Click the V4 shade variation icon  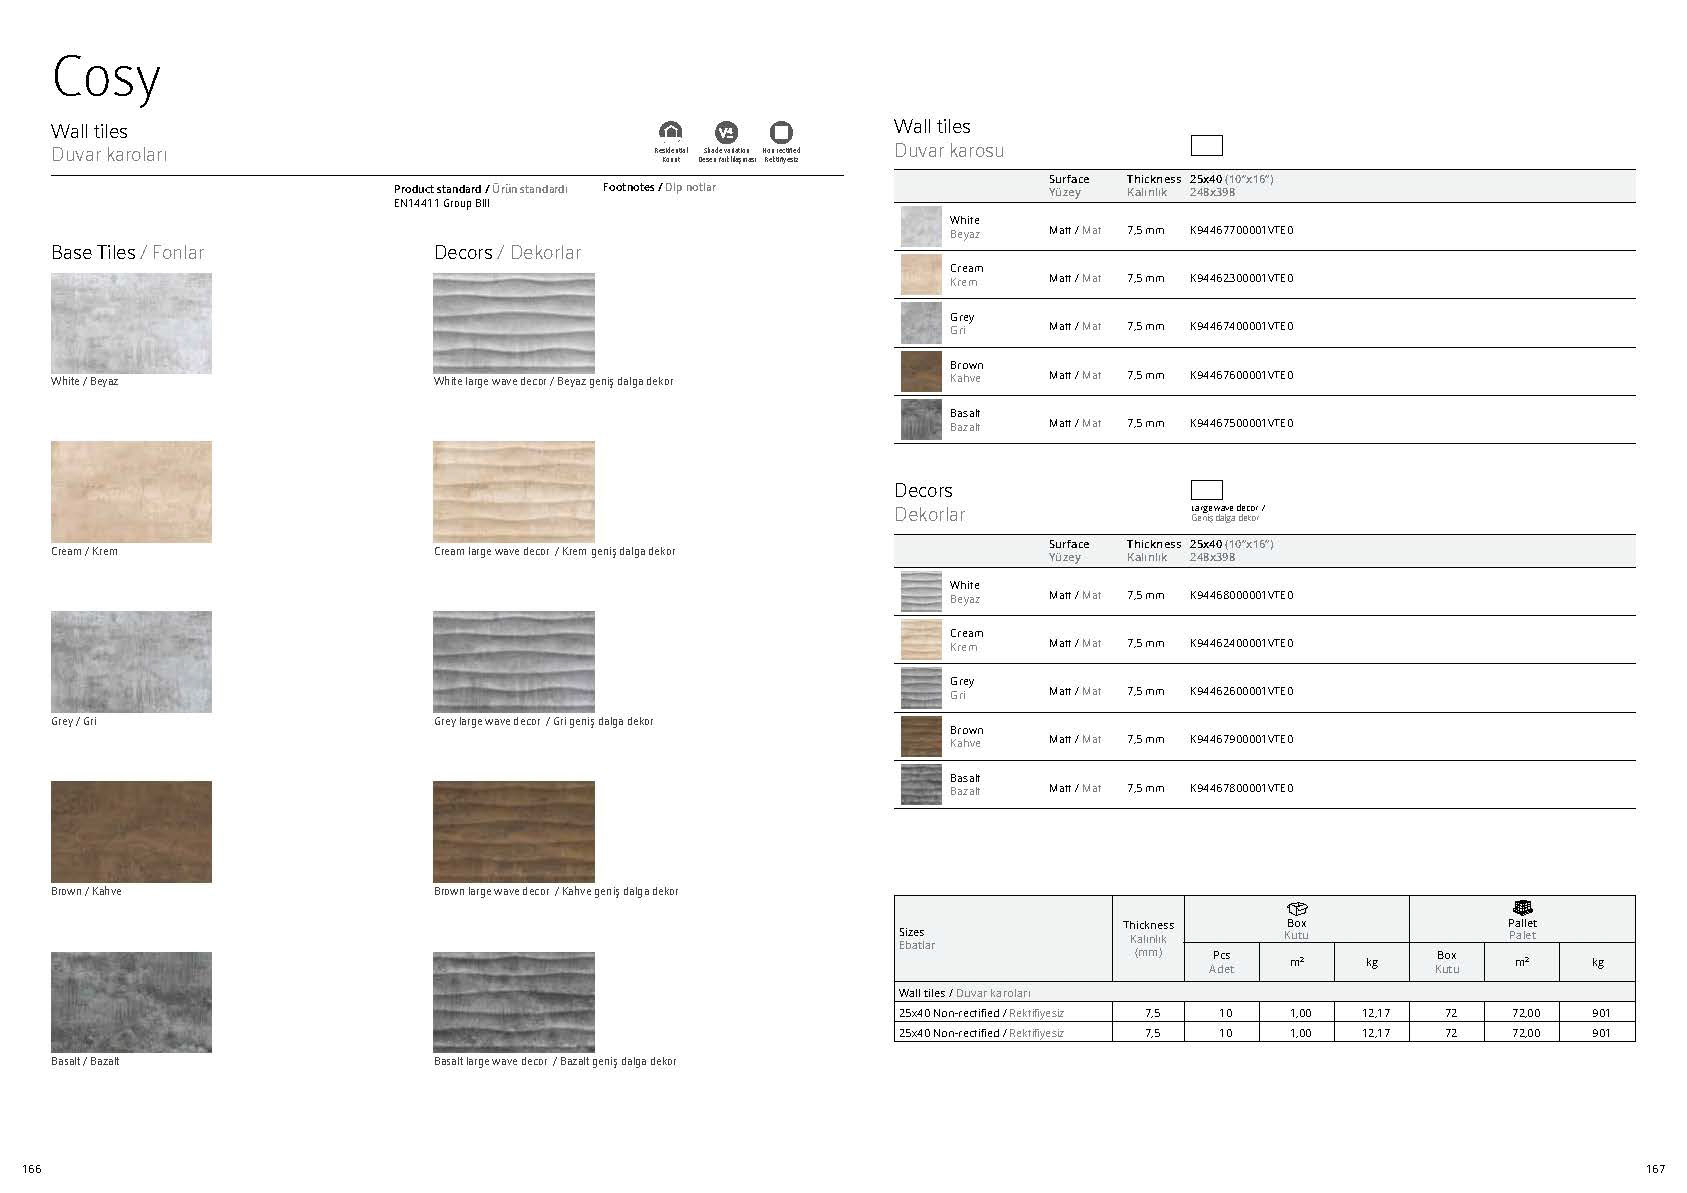tap(726, 132)
